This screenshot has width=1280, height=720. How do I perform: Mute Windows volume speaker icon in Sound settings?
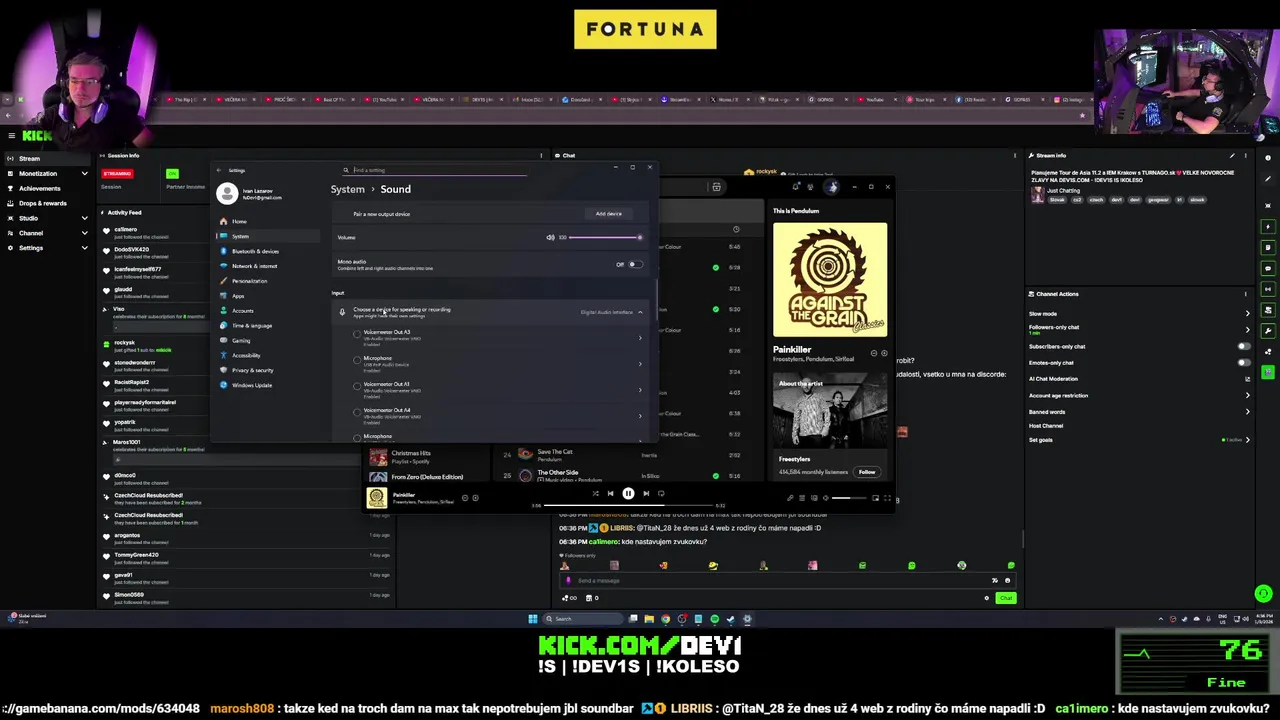(550, 237)
